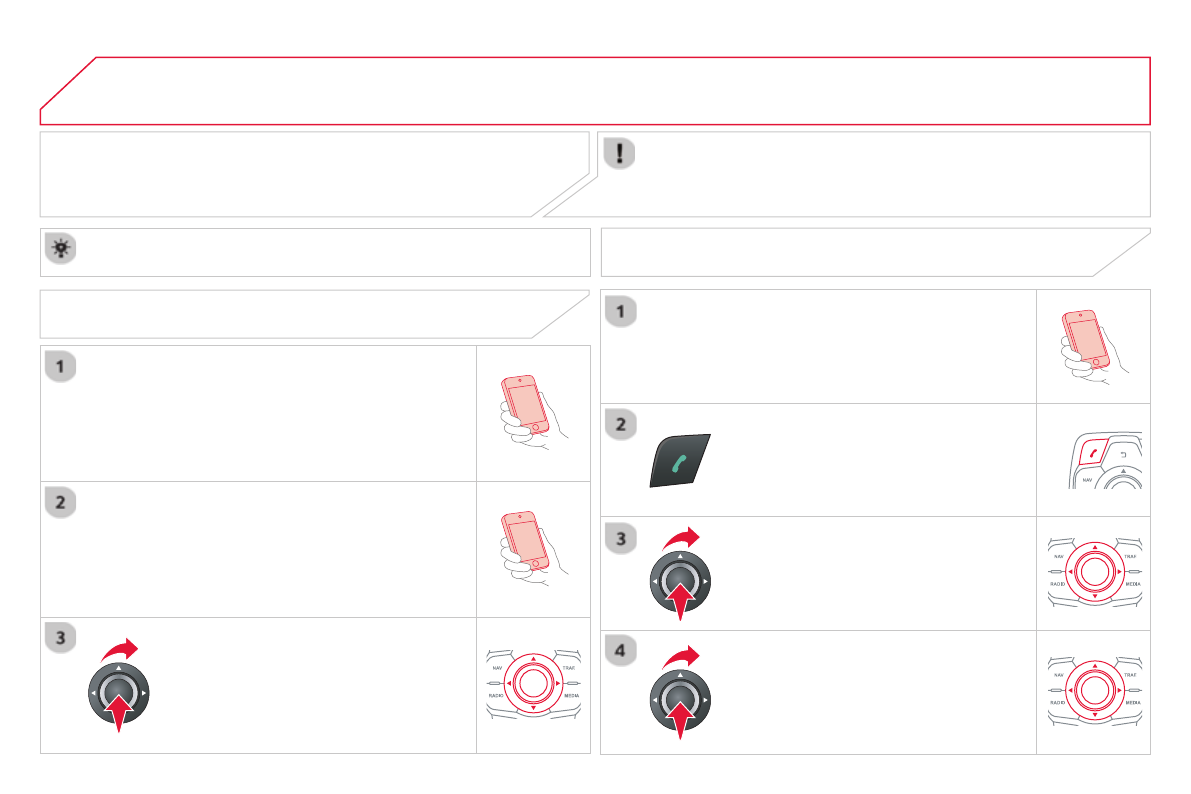This screenshot has height=794, width=1191.
Task: Click rotary knob in step 3 of four-step procedure
Action: pyautogui.click(x=680, y=581)
